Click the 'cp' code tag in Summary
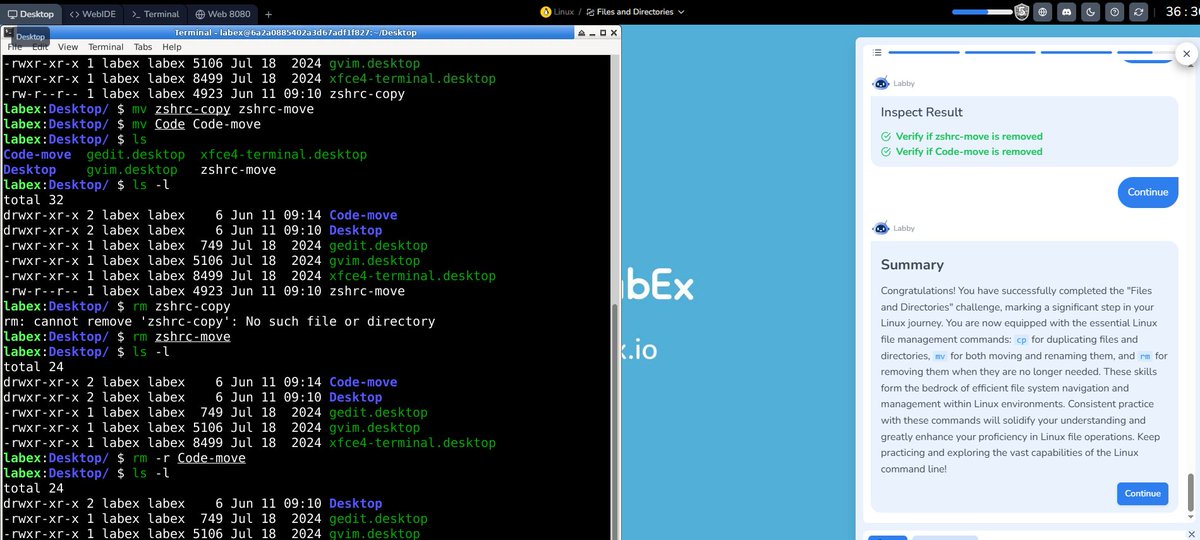 (x=1021, y=340)
